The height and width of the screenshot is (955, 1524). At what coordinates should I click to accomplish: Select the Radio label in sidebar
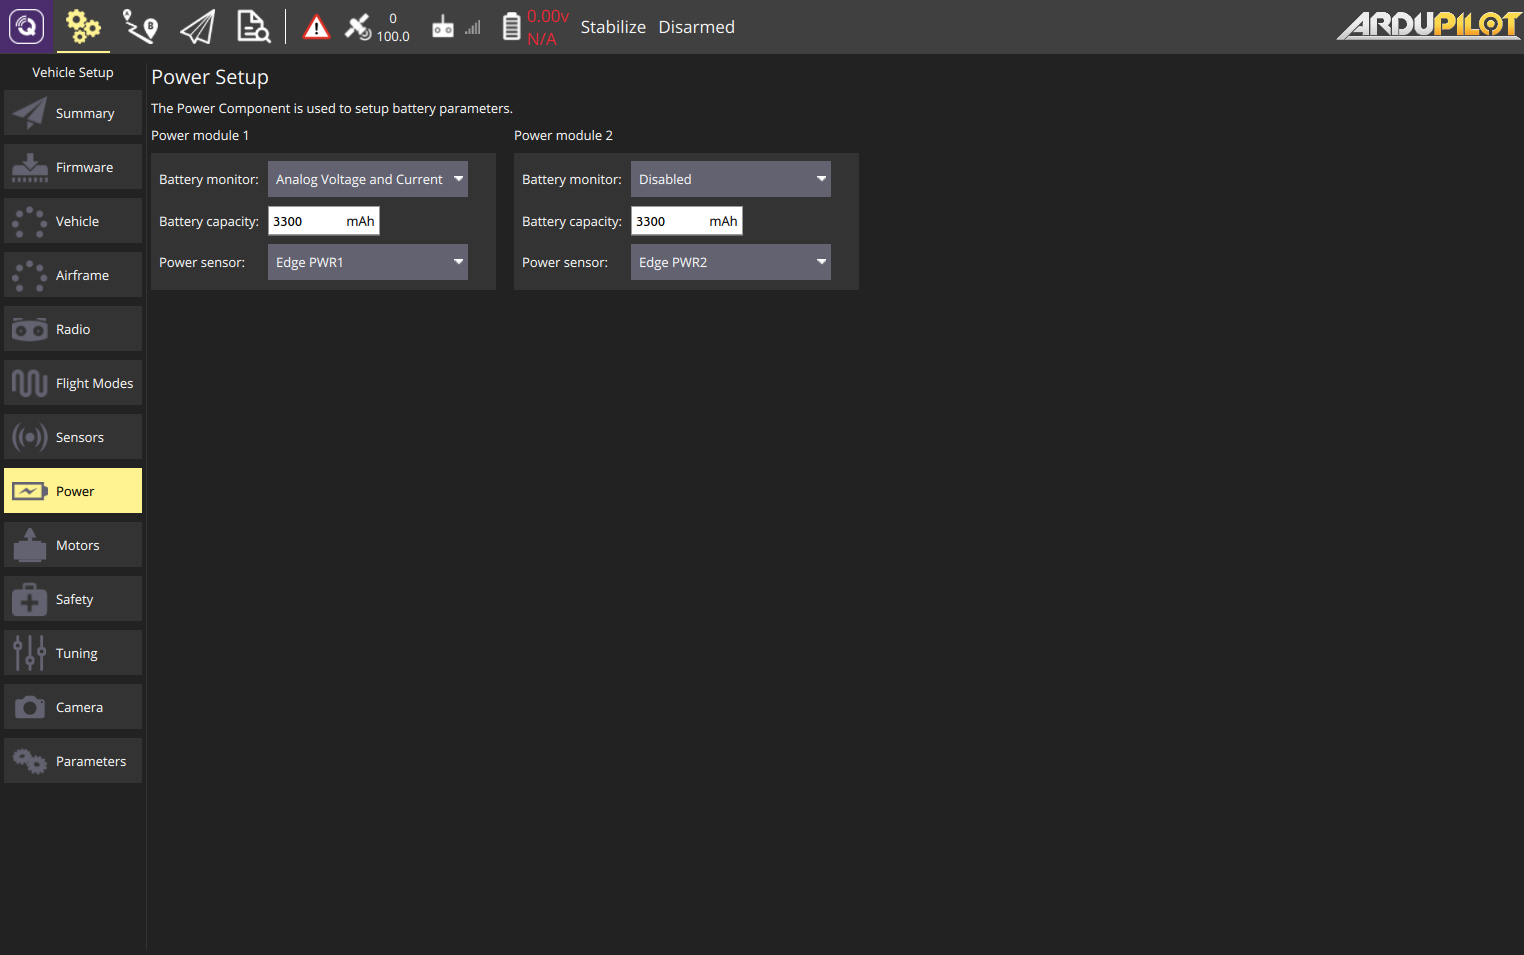(73, 329)
